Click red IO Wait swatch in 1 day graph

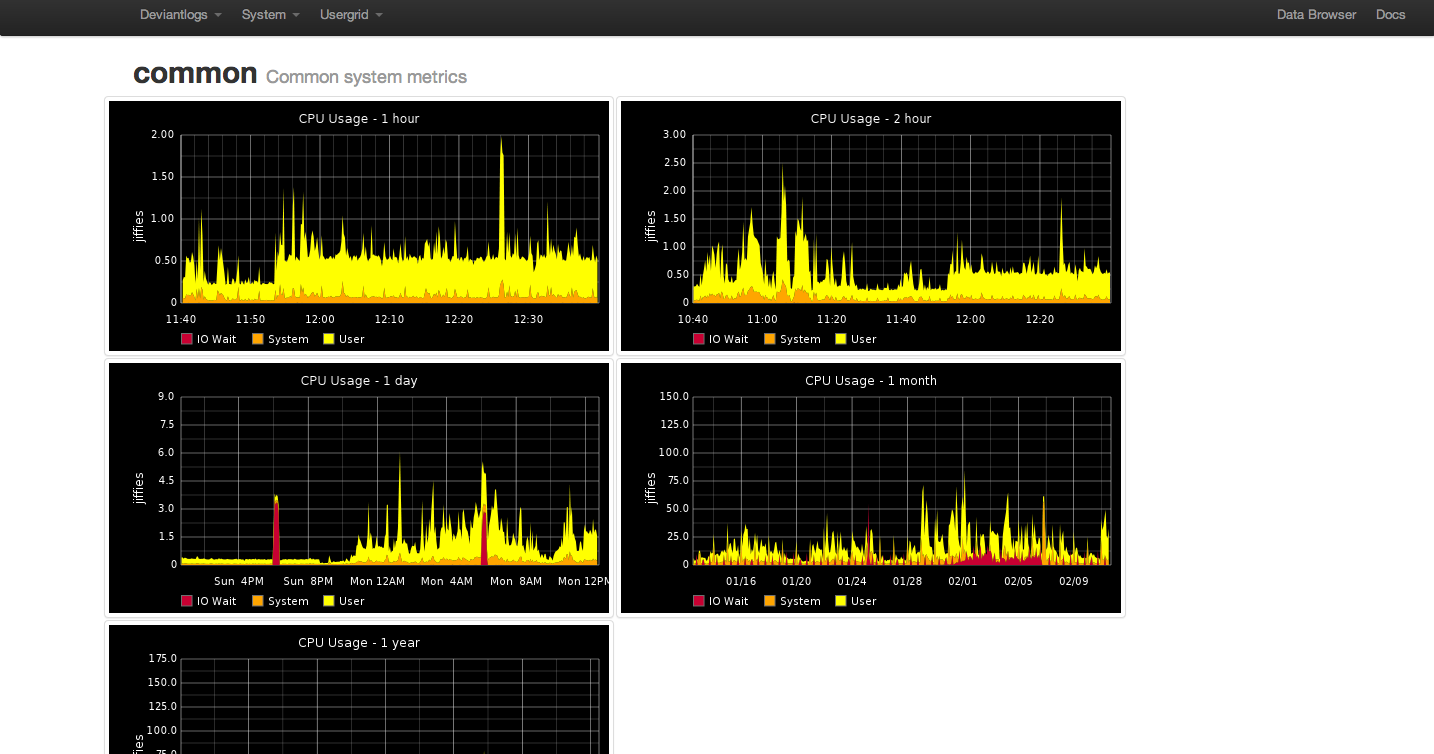click(186, 601)
